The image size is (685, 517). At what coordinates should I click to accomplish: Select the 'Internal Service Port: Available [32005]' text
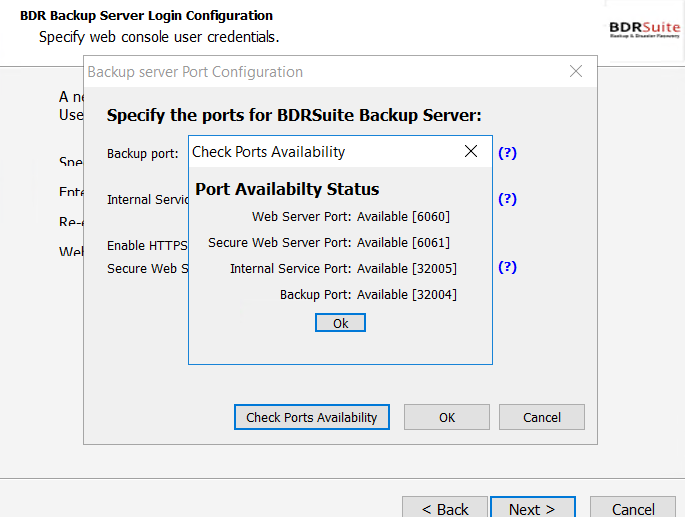(x=343, y=268)
